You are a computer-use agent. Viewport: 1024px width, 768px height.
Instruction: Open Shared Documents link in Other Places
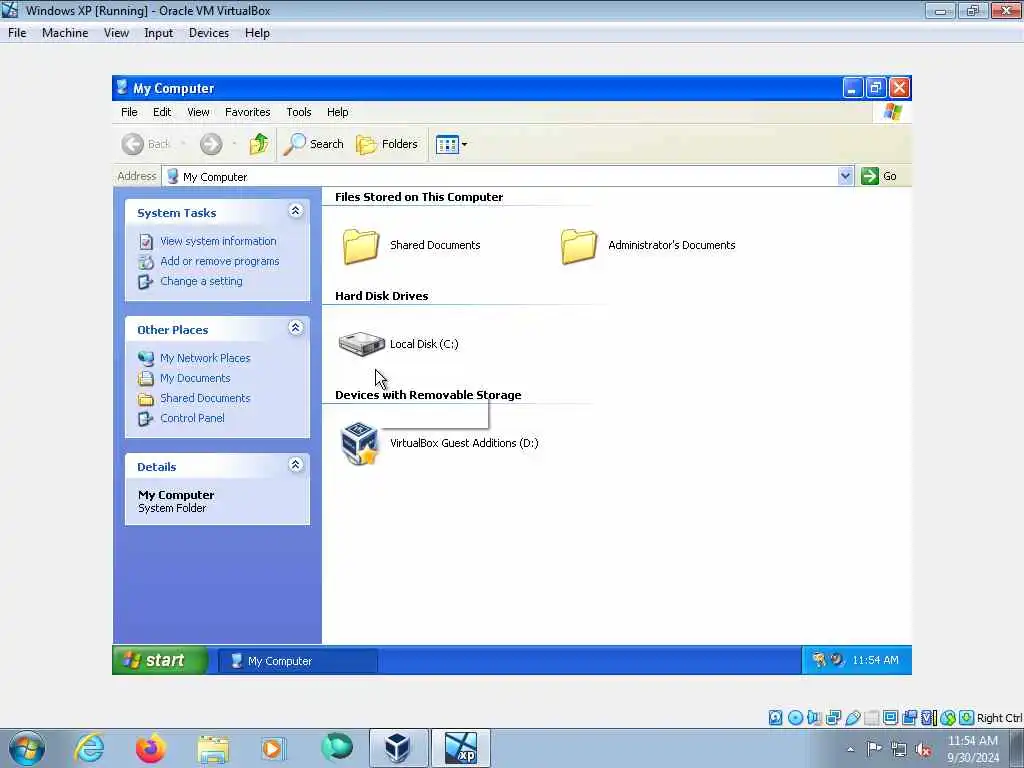coord(205,398)
